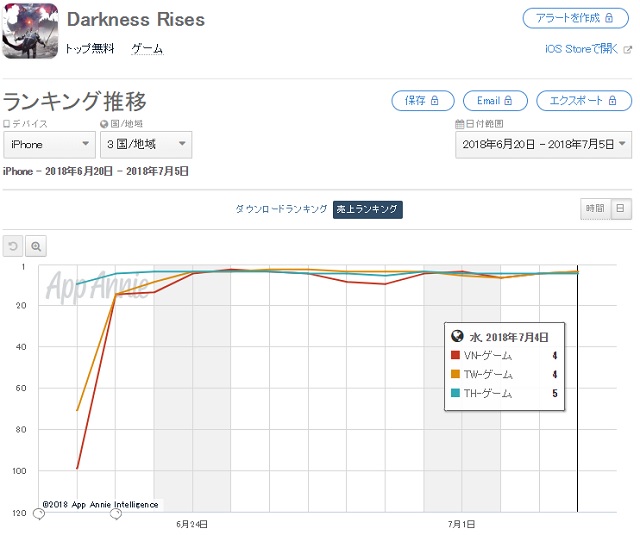Click the lock icon on 保存 button
The height and width of the screenshot is (535, 640).
438,101
